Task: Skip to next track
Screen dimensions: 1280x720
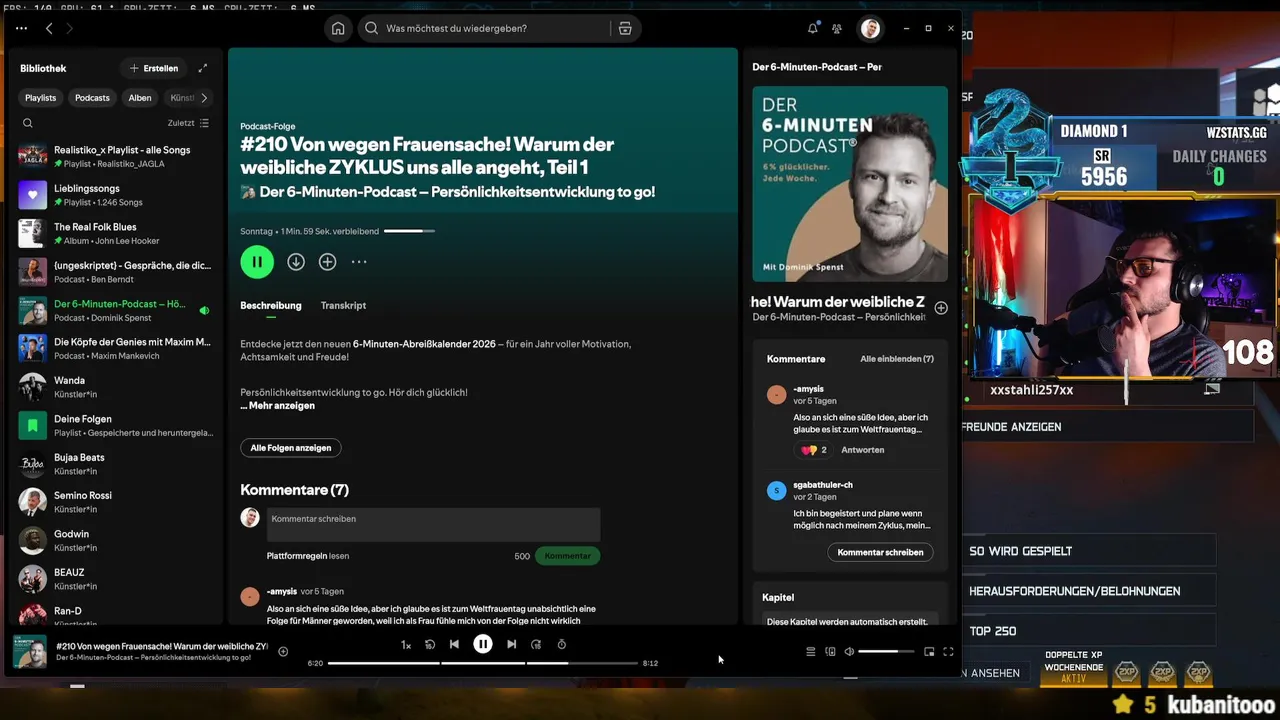Action: coord(511,644)
